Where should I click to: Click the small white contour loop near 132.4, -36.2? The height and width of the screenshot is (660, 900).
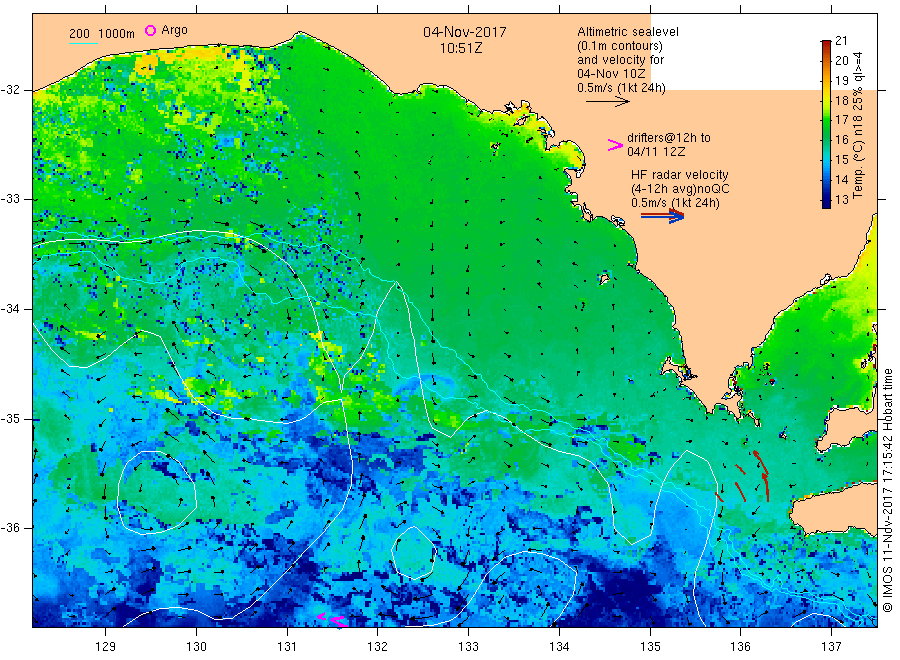(x=413, y=553)
